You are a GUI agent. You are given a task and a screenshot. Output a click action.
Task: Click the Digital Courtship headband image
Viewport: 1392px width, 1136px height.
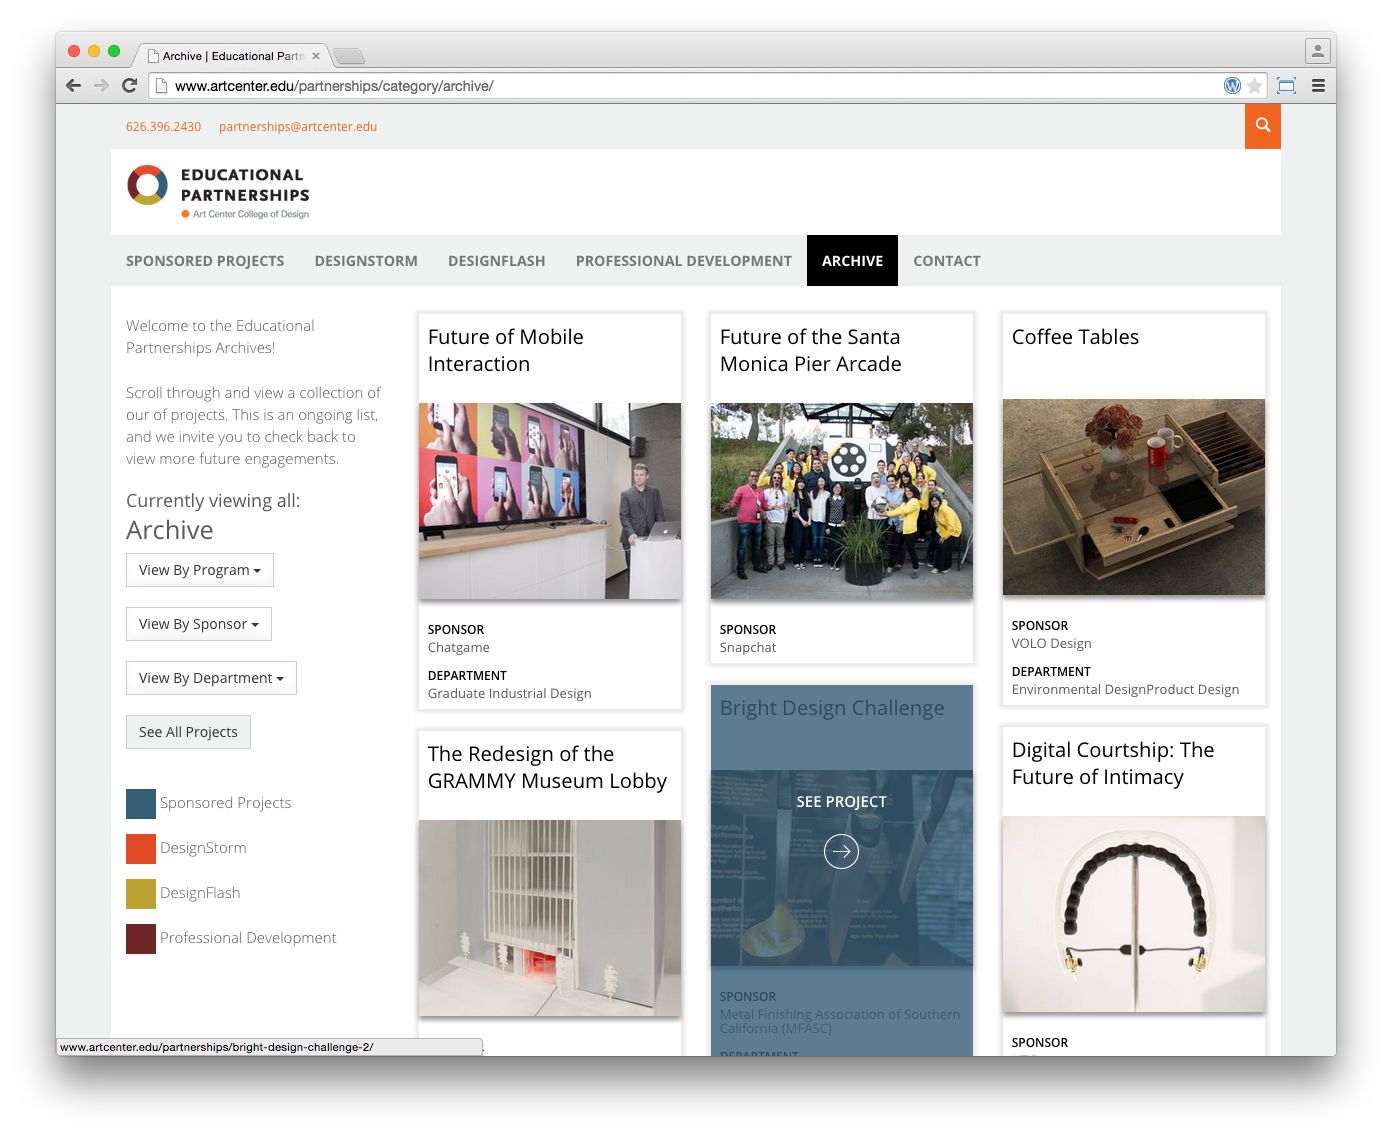pyautogui.click(x=1134, y=914)
